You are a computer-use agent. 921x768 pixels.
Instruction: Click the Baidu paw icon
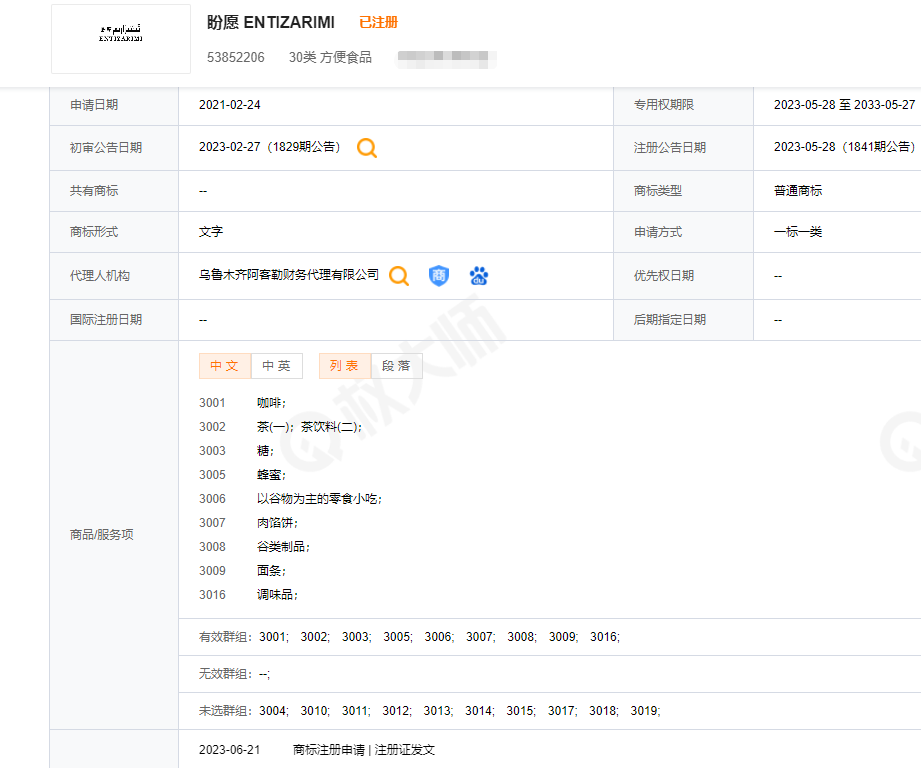(x=479, y=276)
